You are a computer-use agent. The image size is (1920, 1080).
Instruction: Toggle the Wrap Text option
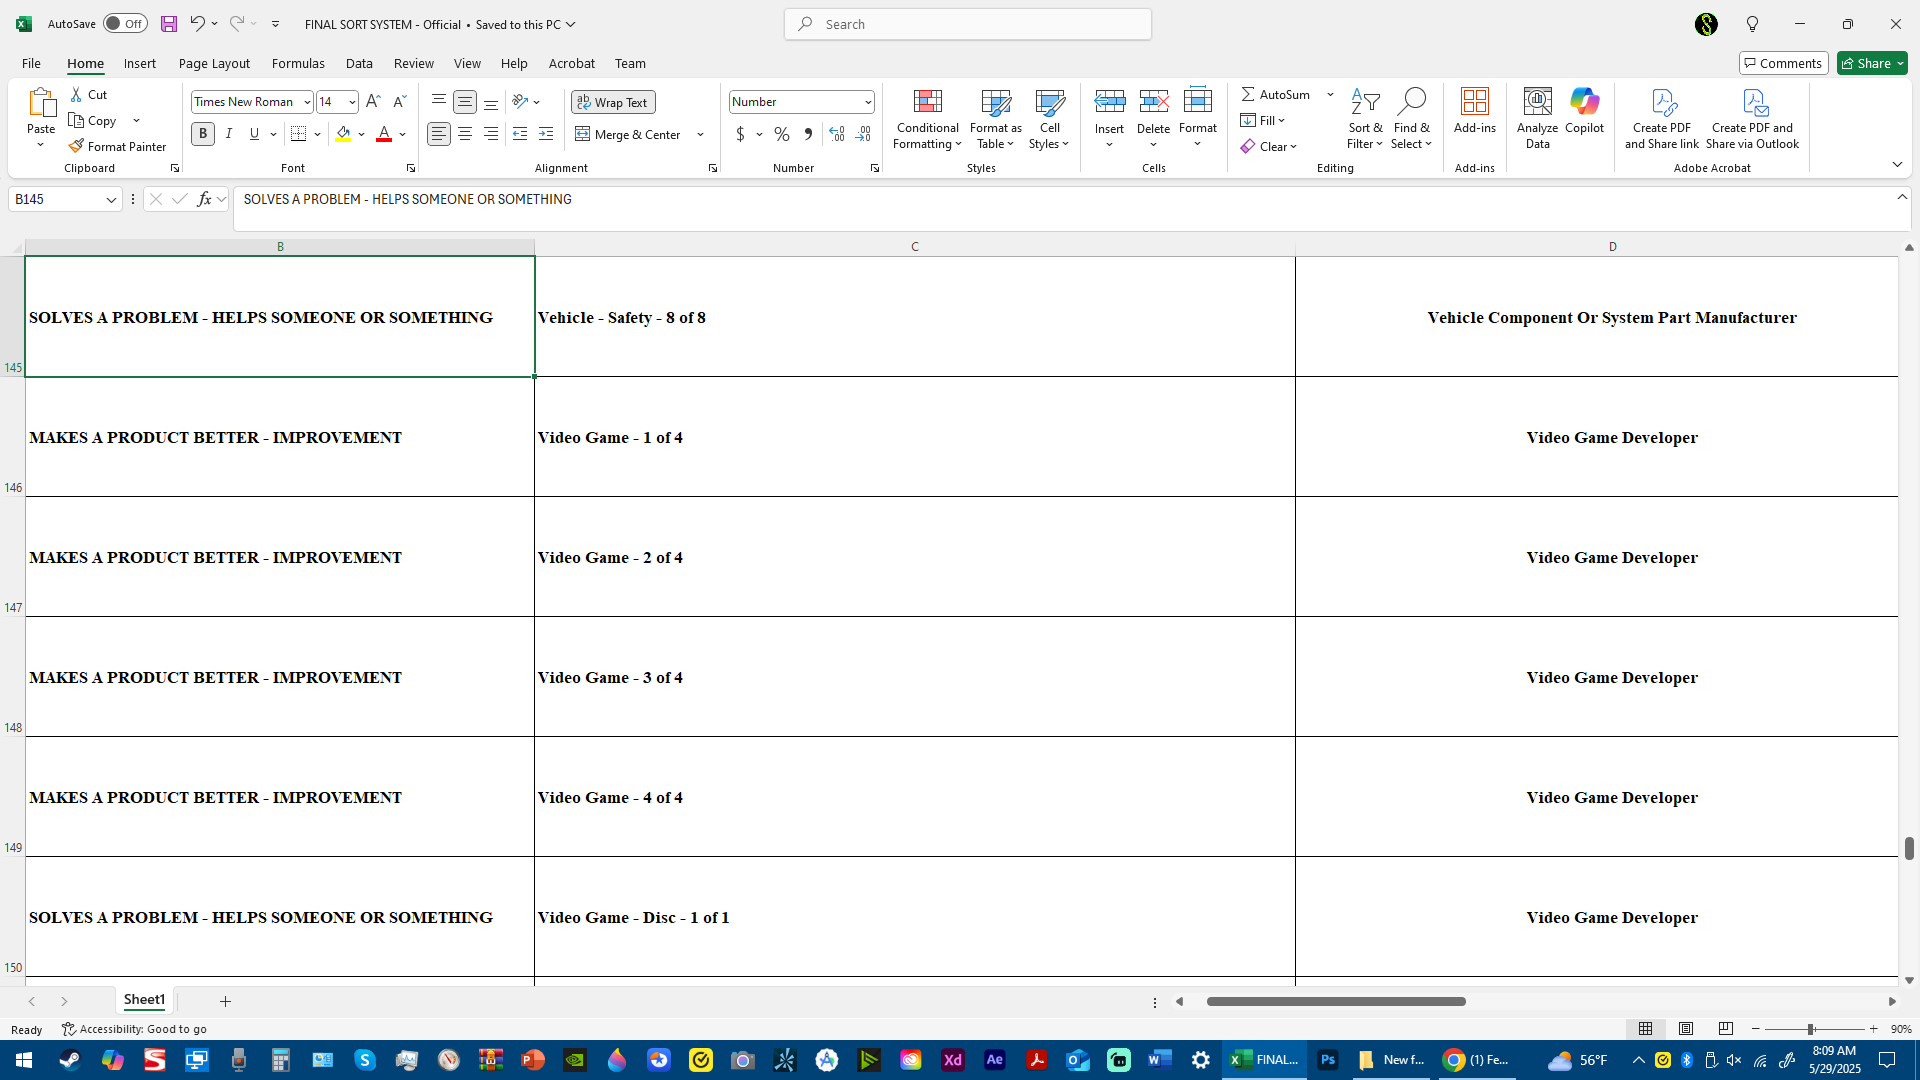pos(613,102)
